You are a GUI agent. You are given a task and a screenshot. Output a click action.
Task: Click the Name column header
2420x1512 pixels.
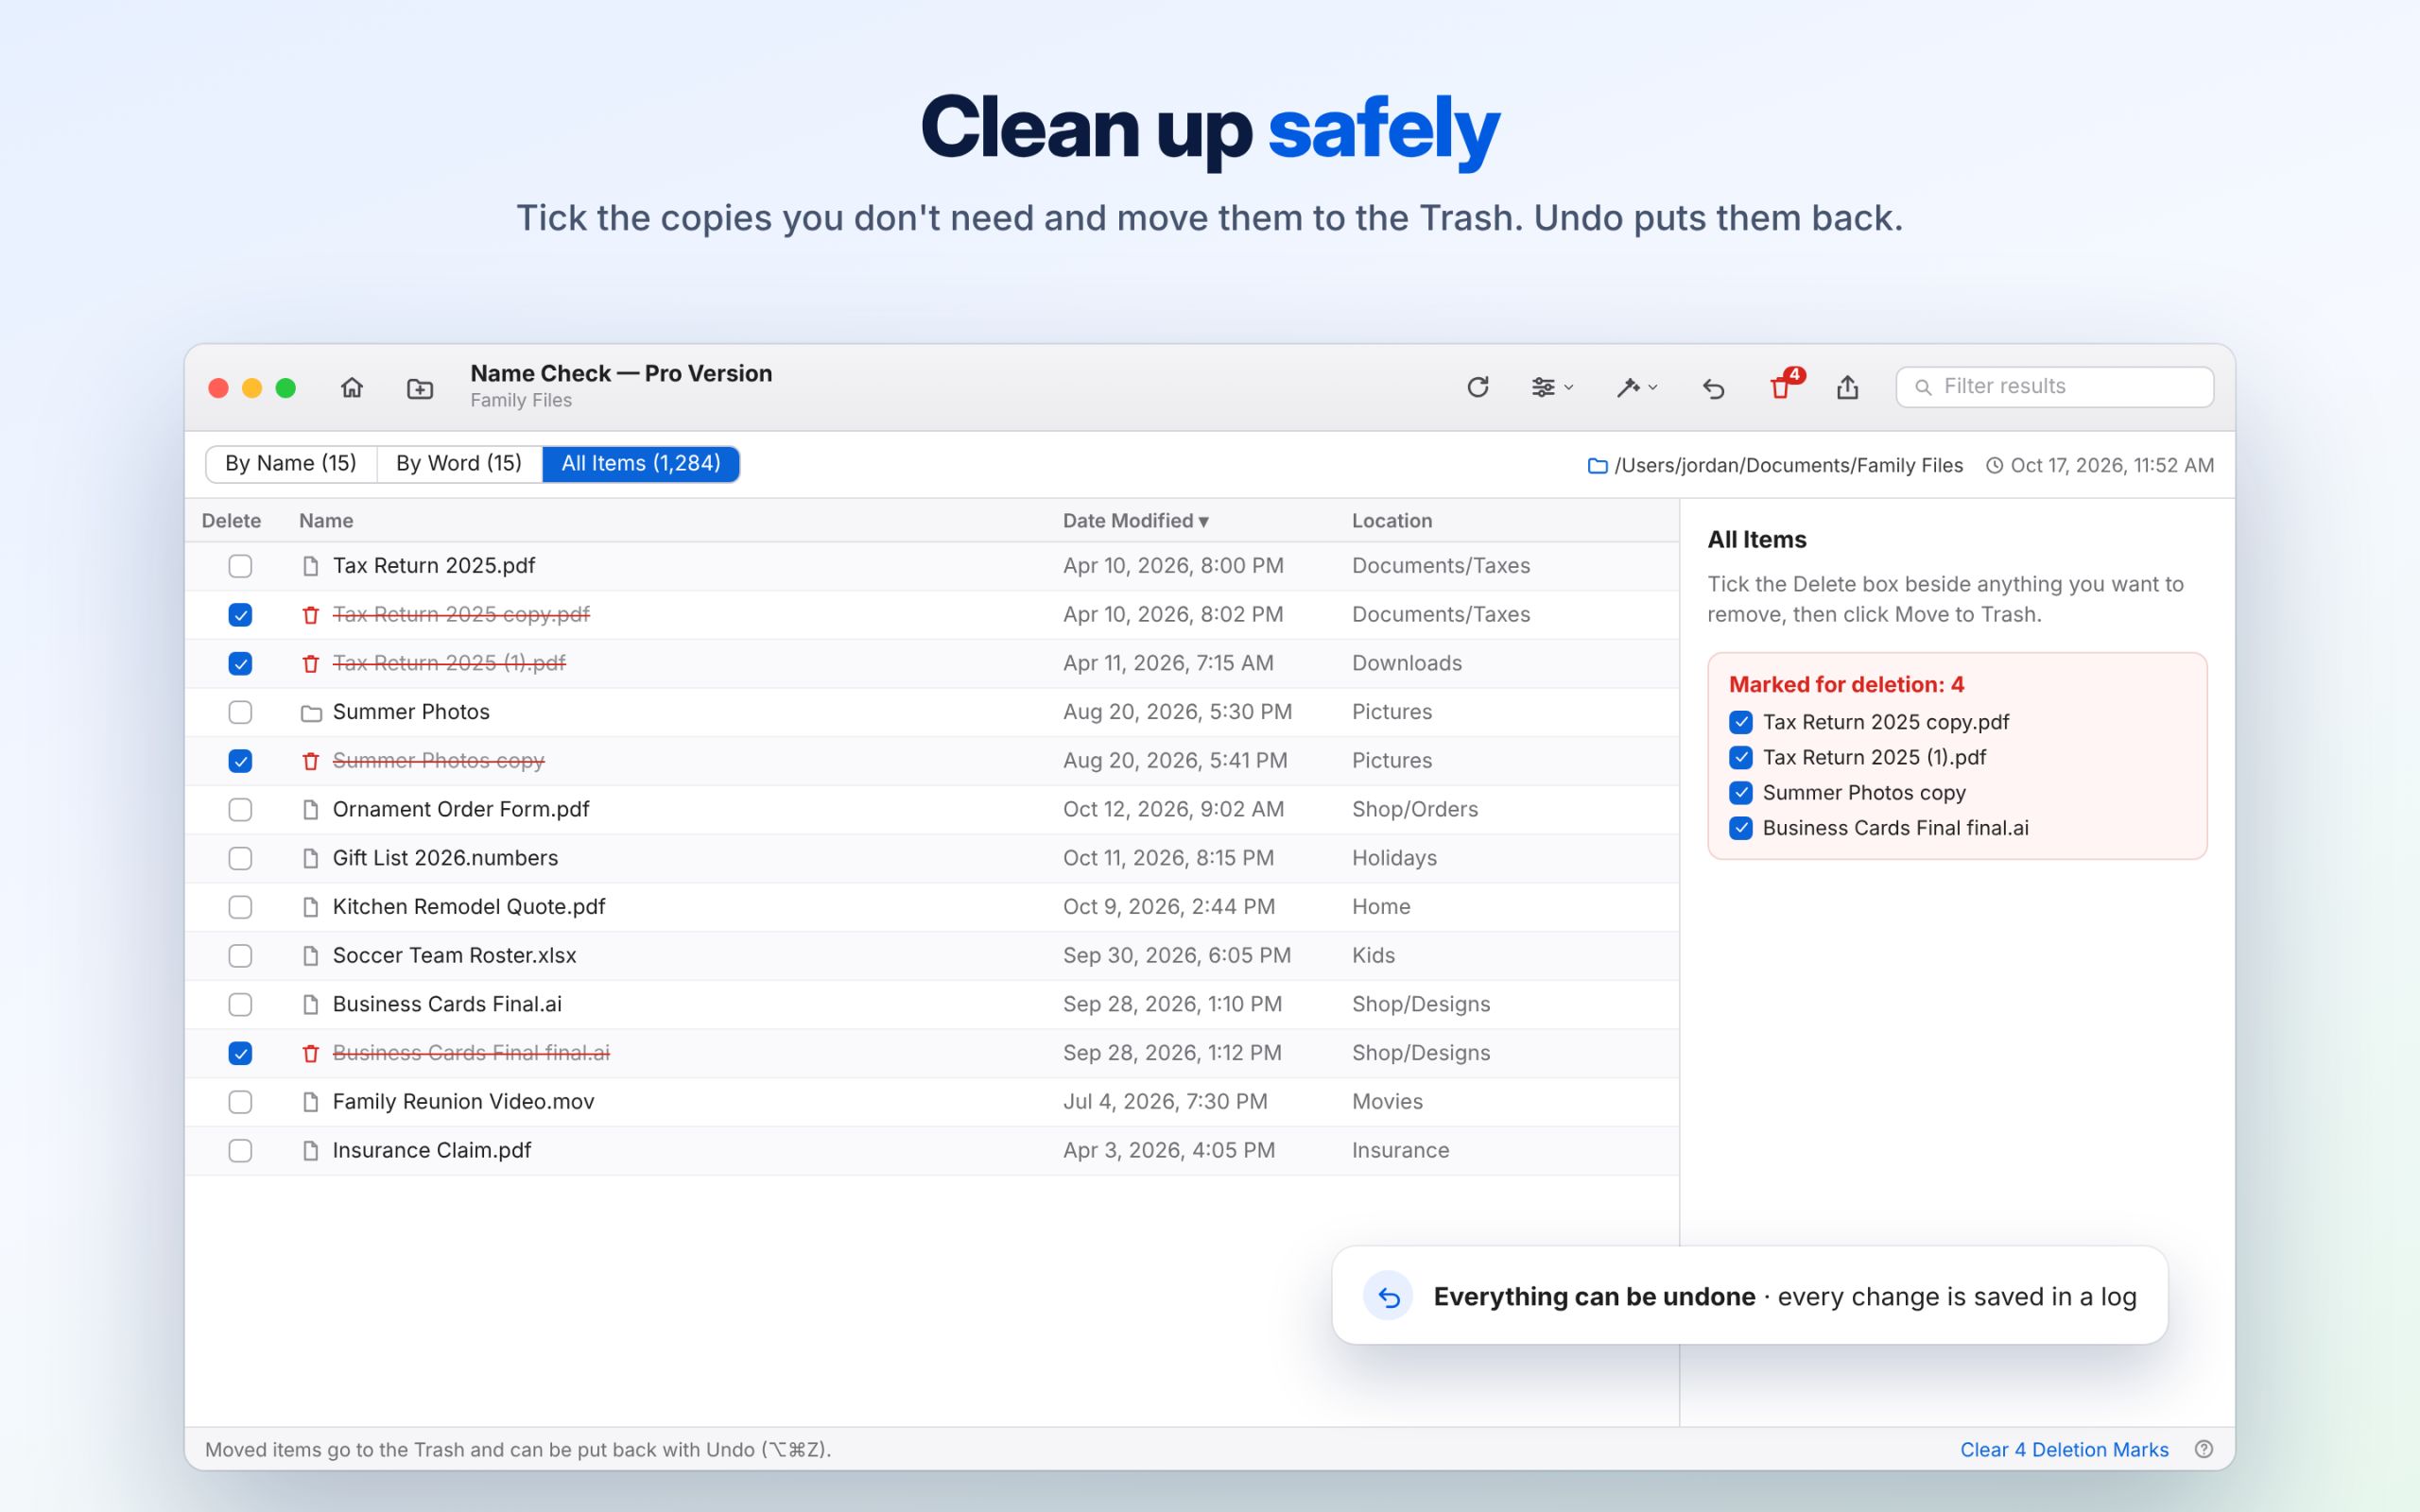click(x=326, y=521)
